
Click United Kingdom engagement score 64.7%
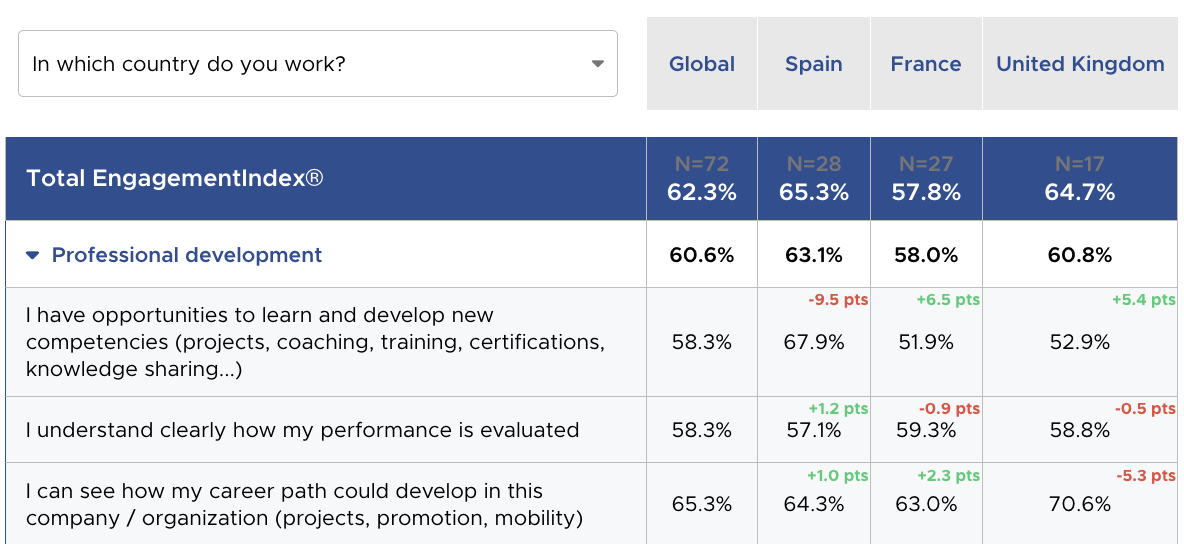[x=1080, y=192]
